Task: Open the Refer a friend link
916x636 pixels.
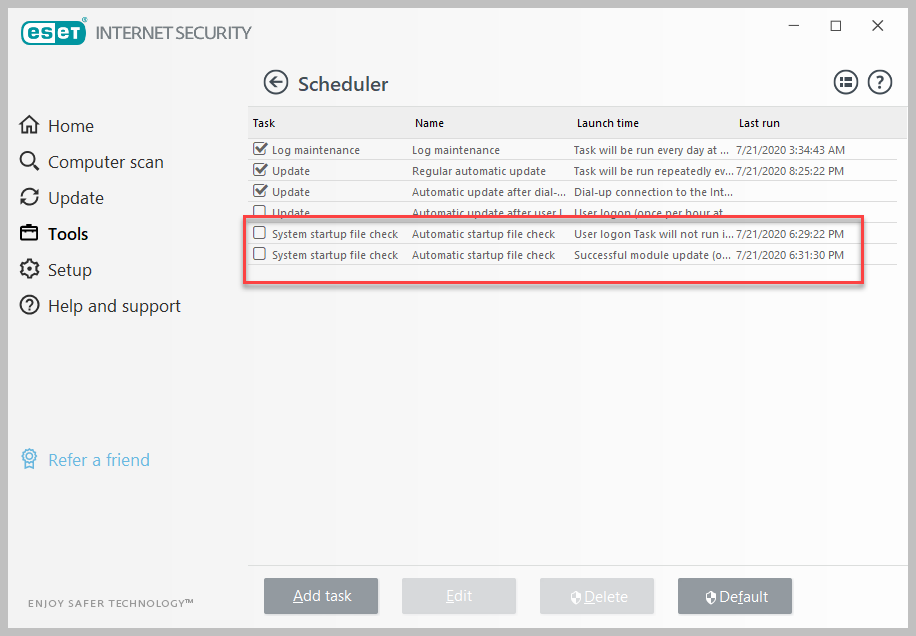Action: coord(99,460)
